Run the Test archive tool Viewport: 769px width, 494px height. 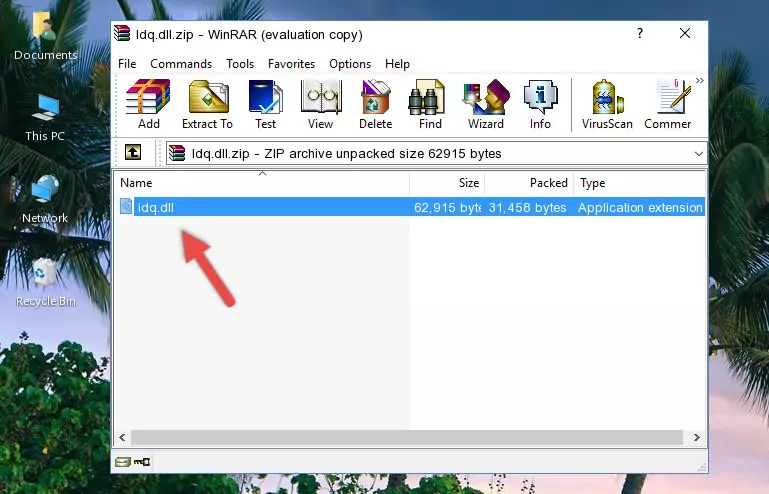point(265,104)
